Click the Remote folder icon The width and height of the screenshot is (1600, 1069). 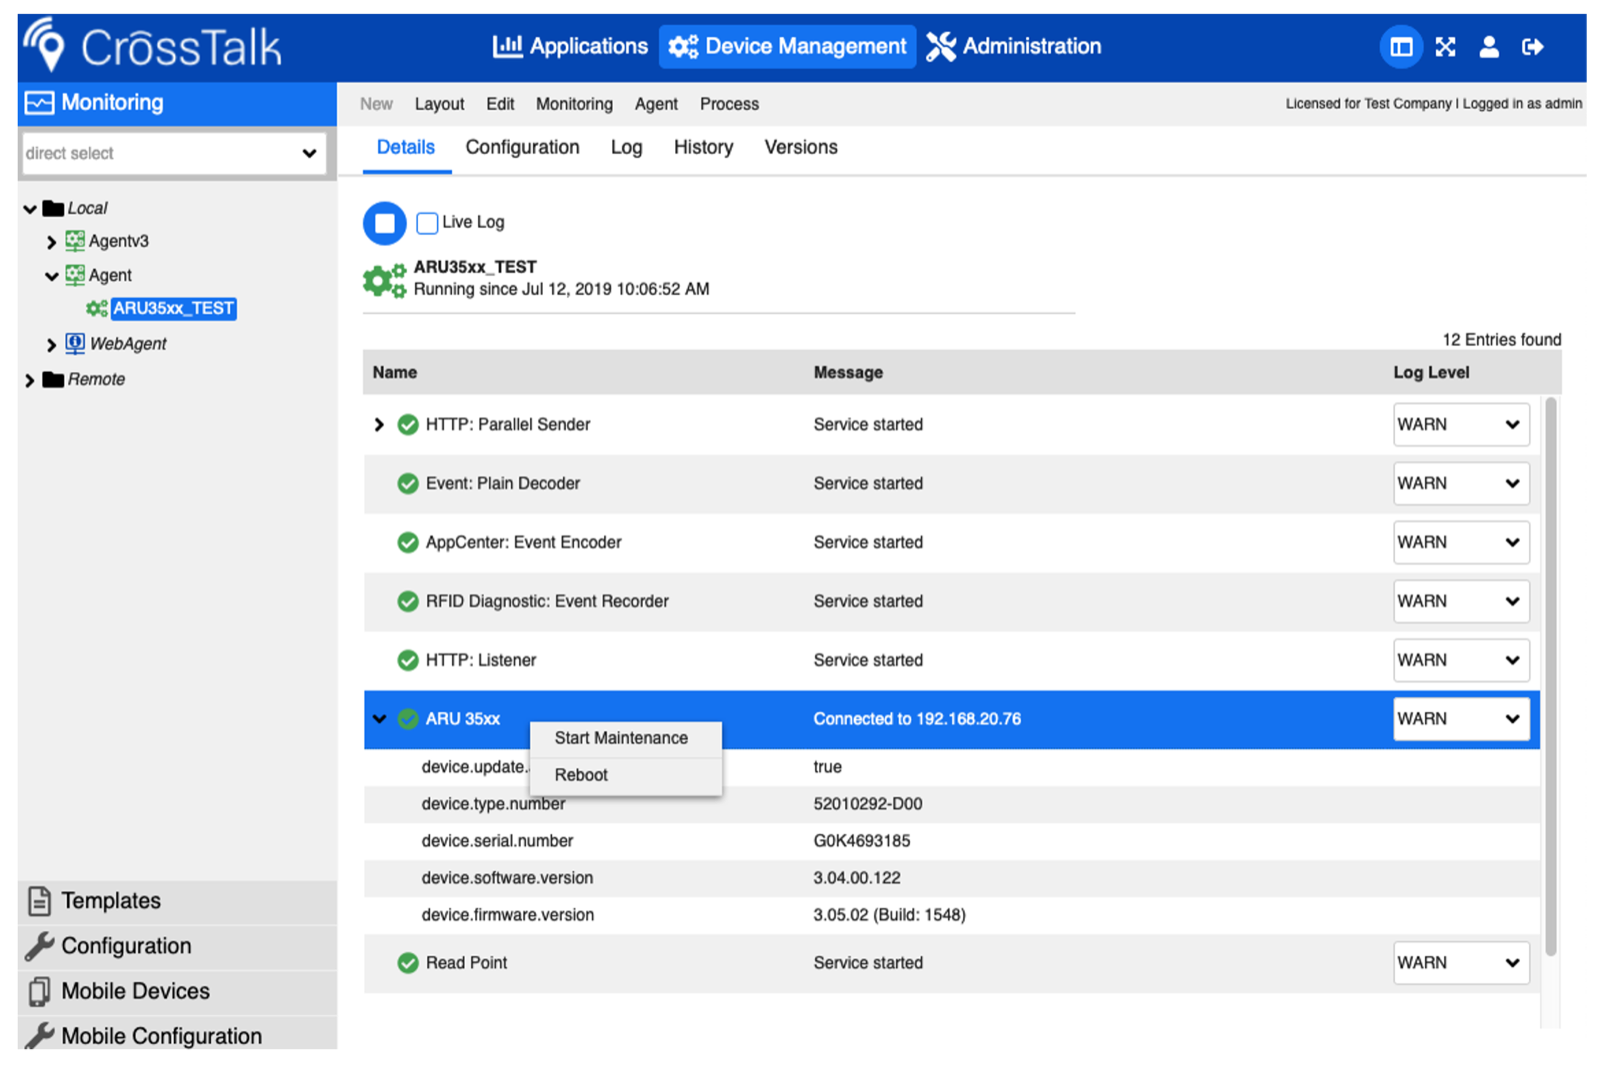(53, 379)
